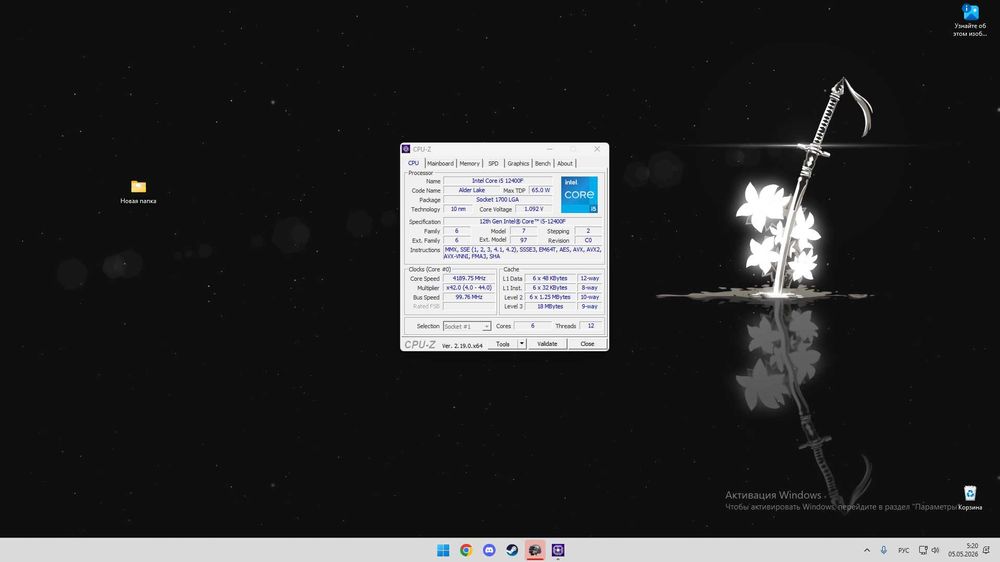Switch to the Graphics tab
The width and height of the screenshot is (1000, 562).
(518, 163)
